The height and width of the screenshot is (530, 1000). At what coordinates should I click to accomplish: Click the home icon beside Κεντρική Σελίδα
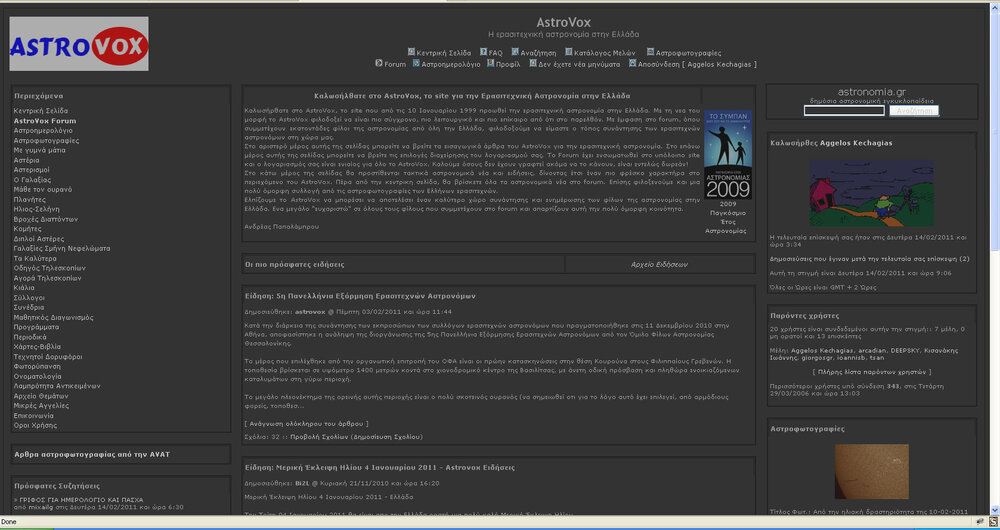(x=411, y=52)
